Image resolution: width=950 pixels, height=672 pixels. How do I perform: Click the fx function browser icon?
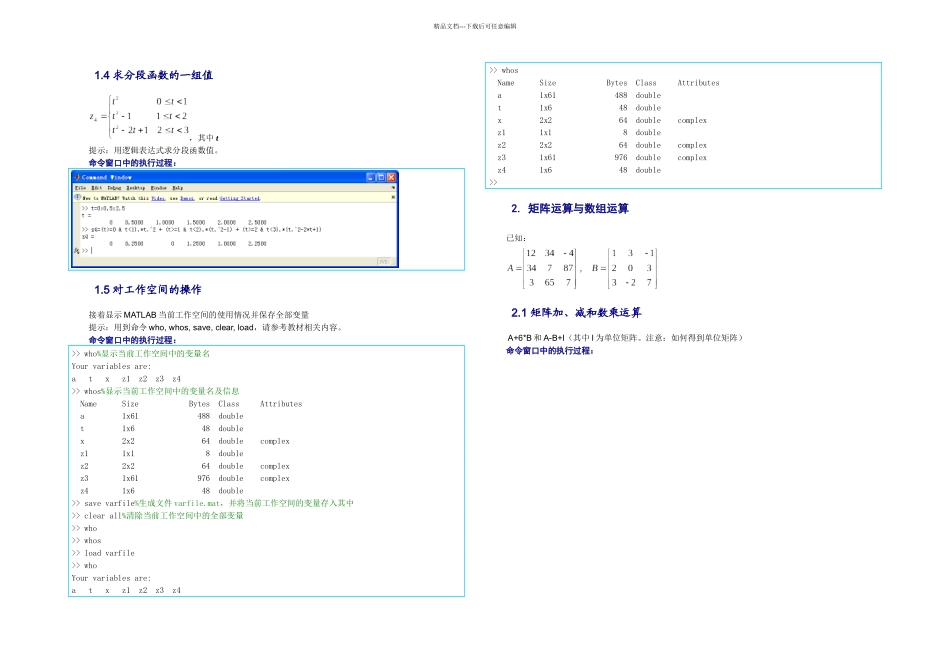coord(77,251)
